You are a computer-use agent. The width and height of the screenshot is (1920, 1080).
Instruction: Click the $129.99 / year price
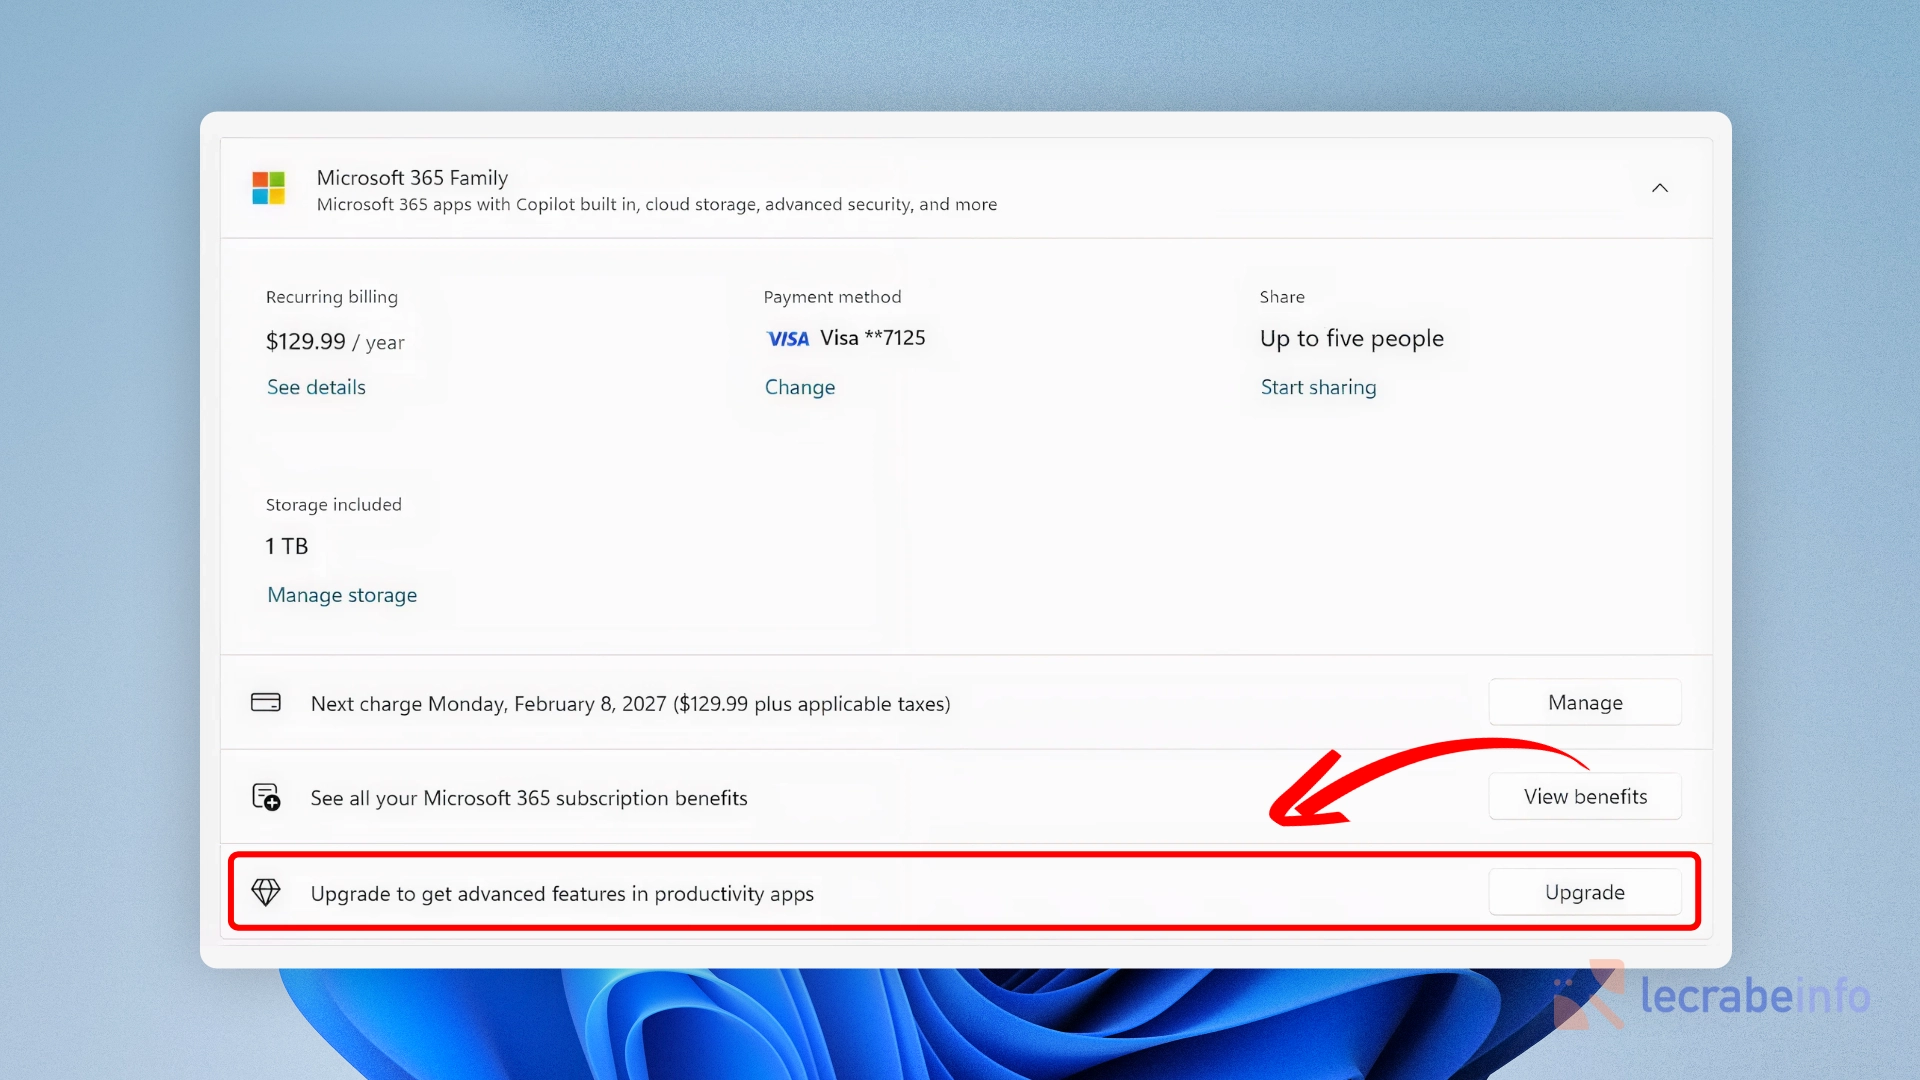pos(335,342)
